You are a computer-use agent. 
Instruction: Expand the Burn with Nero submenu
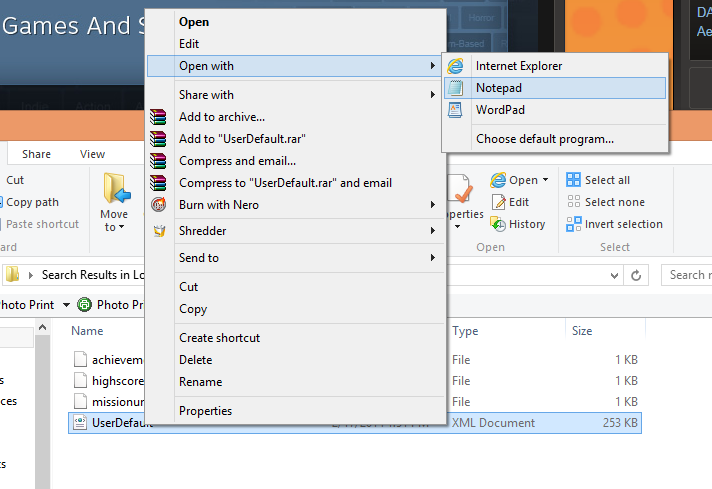click(295, 205)
